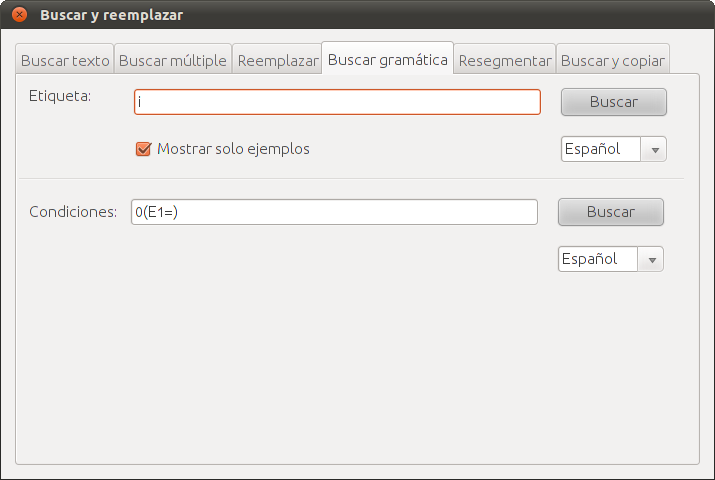715x480 pixels.
Task: Open the Buscar múltiple tab
Action: click(x=173, y=60)
